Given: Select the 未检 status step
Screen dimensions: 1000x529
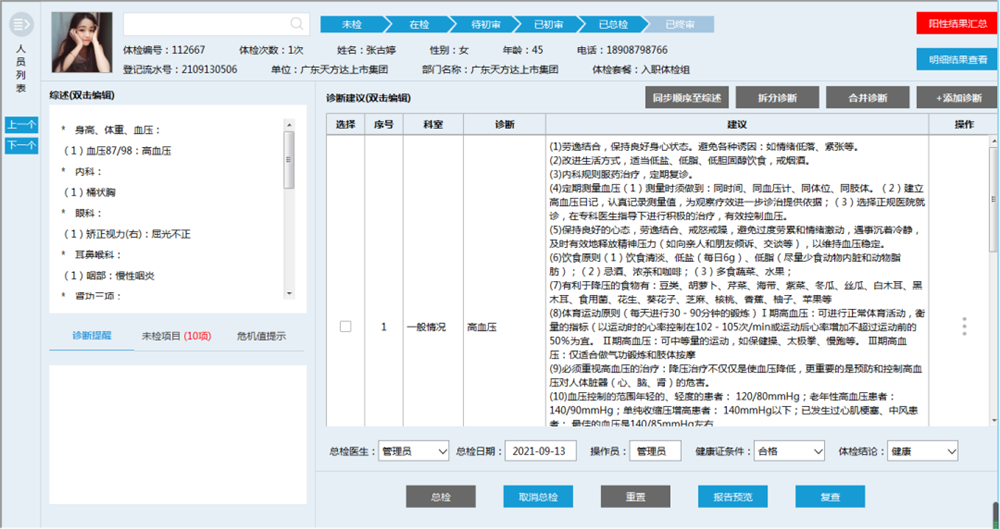Looking at the screenshot, I should click(x=353, y=24).
